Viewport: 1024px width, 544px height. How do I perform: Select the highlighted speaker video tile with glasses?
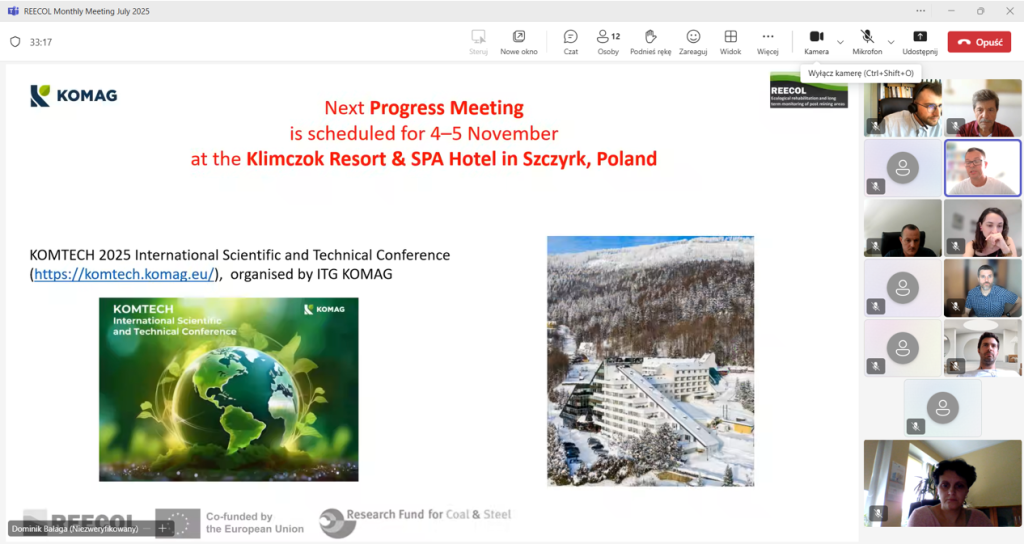point(982,168)
